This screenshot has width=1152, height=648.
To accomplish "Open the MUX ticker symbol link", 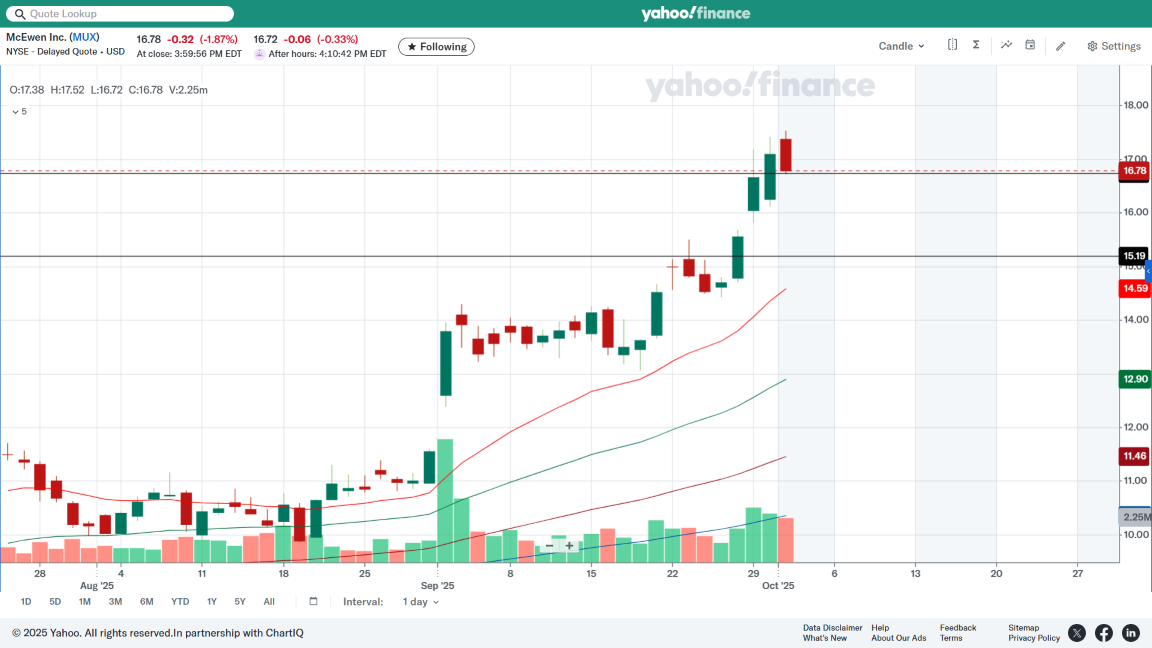I will click(x=85, y=37).
